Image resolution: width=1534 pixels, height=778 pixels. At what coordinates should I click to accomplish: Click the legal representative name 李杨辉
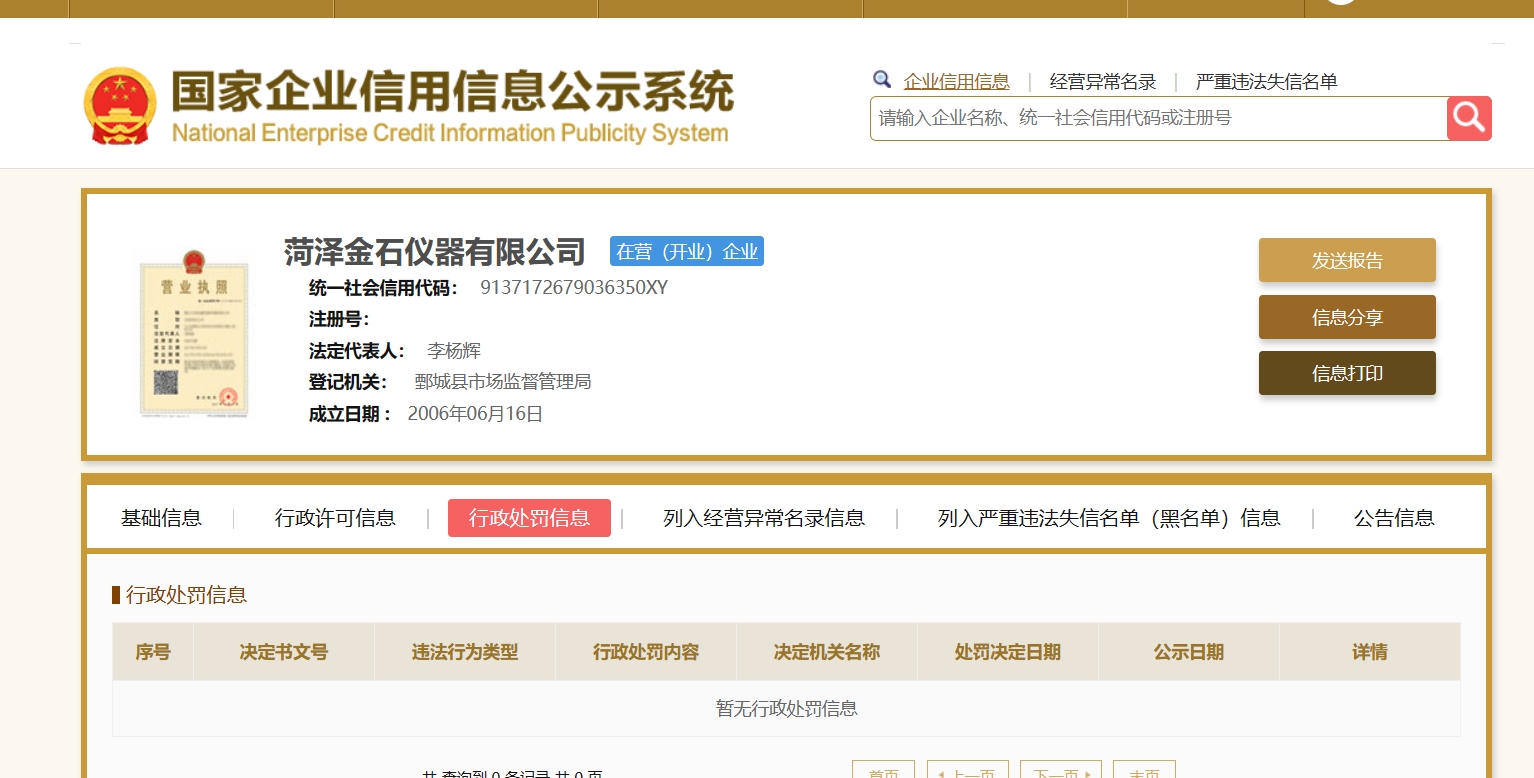click(x=454, y=351)
